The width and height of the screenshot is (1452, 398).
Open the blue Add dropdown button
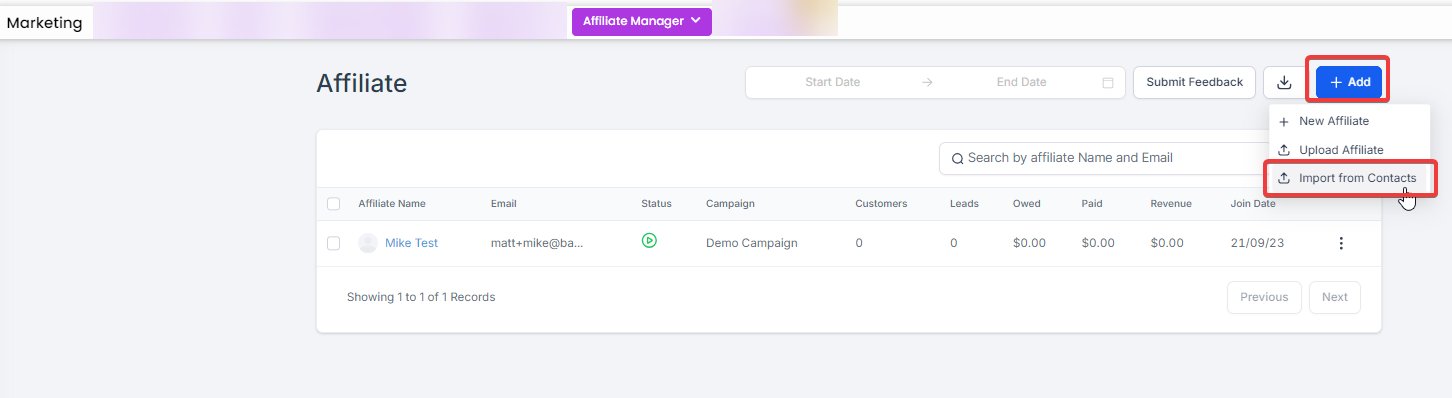1349,82
